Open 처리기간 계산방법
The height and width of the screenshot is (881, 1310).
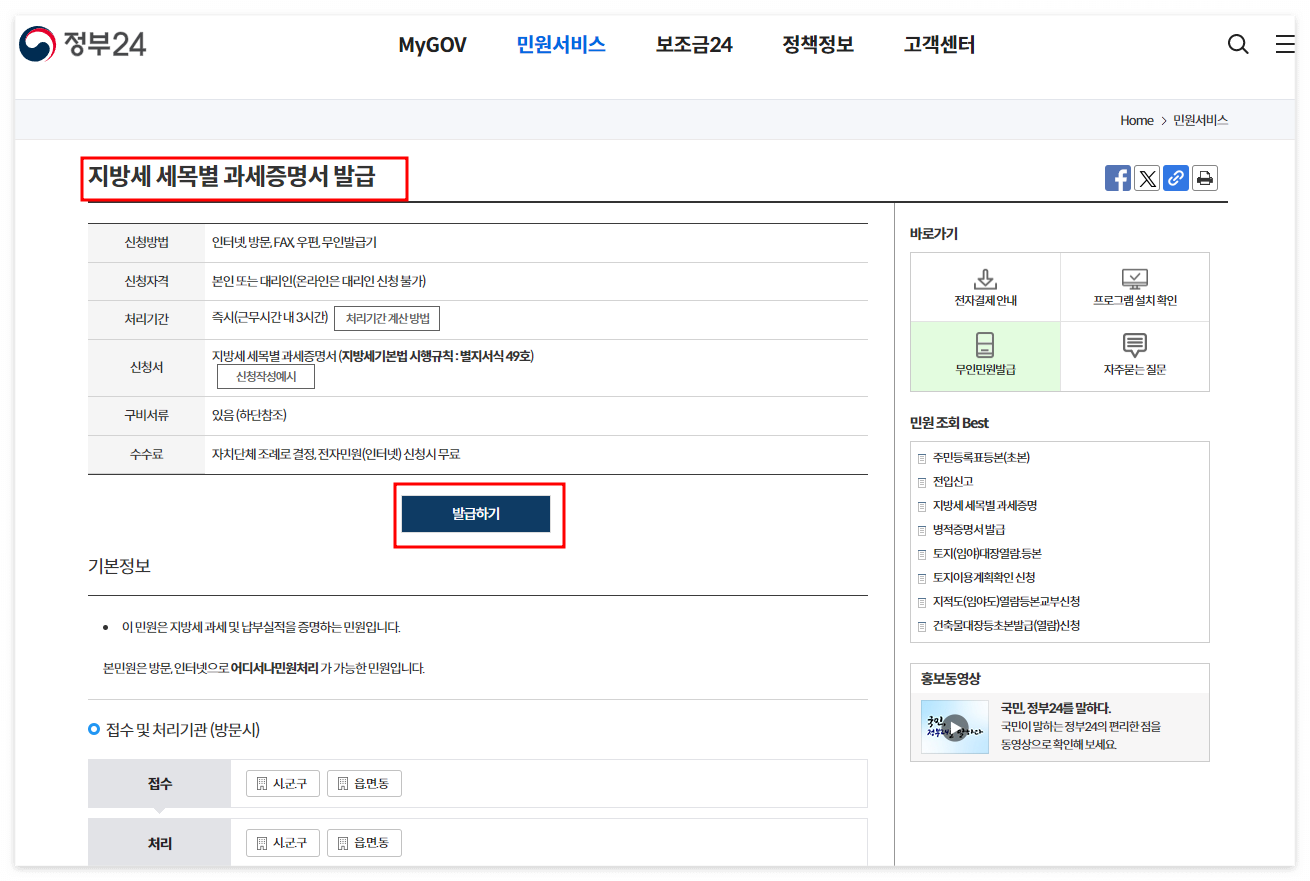[x=388, y=319]
